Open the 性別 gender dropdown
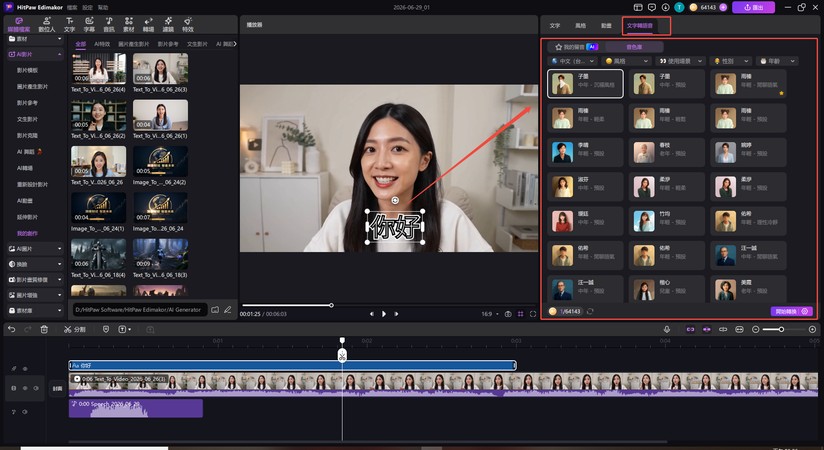This screenshot has height=450, width=824. click(730, 61)
